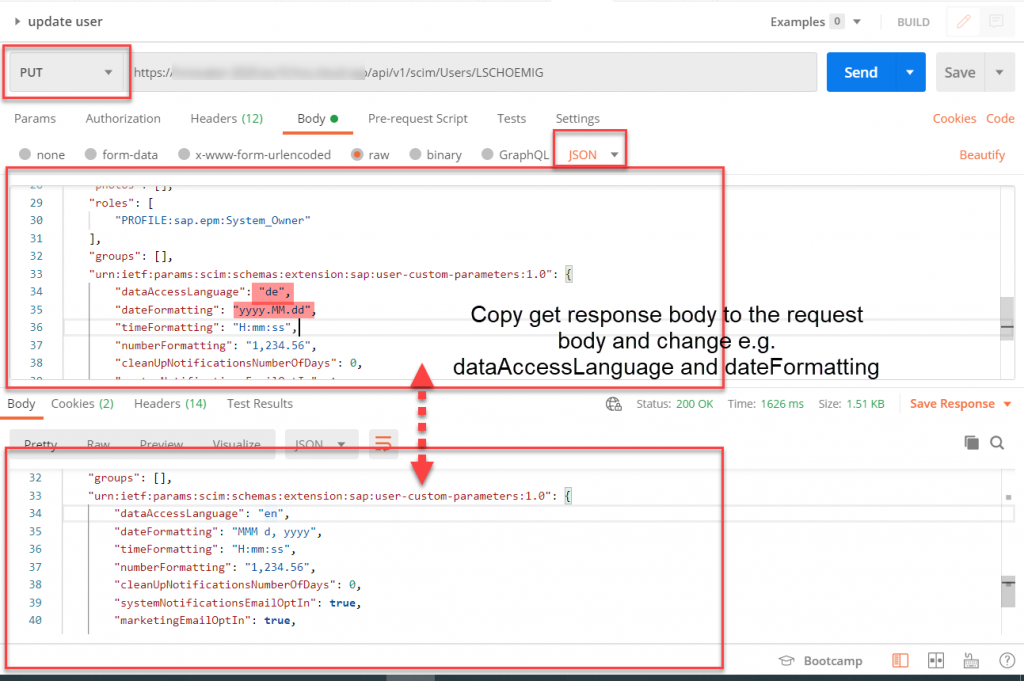Select the raw body radio button
The height and width of the screenshot is (681, 1024).
coord(357,154)
